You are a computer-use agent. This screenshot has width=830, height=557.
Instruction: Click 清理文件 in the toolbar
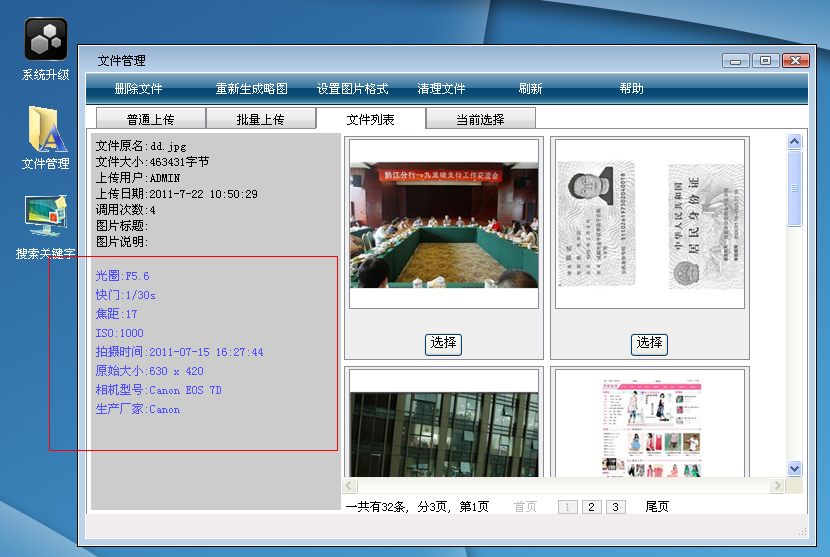(x=441, y=89)
